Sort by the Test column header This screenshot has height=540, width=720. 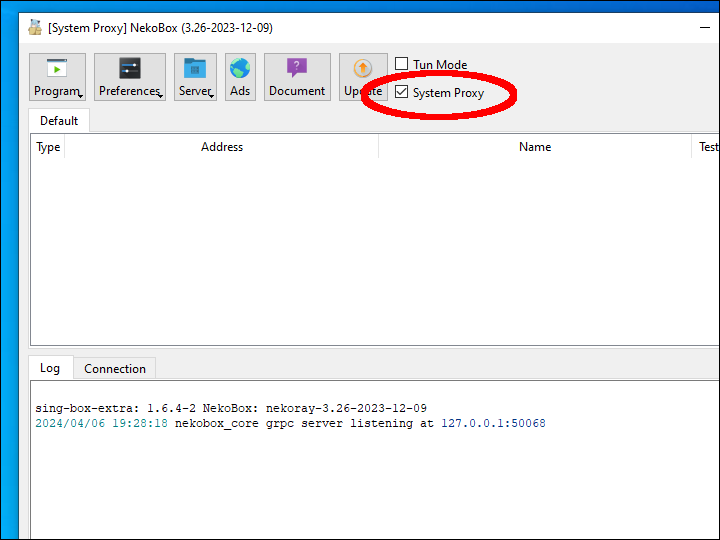[x=706, y=147]
